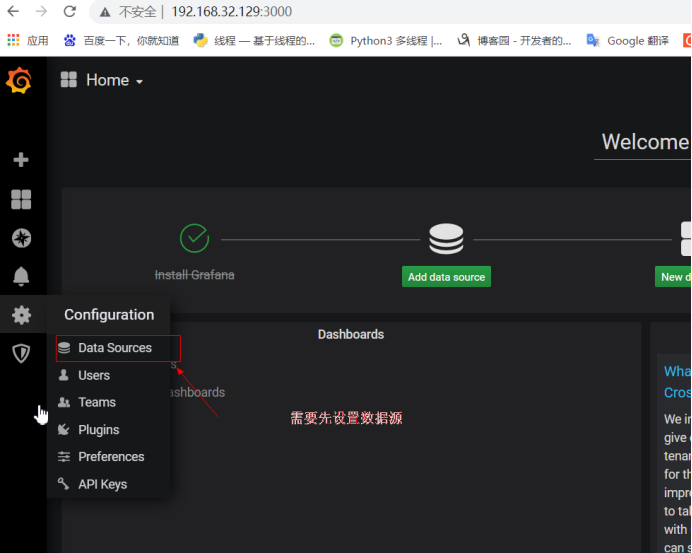The height and width of the screenshot is (553, 692).
Task: Open the Explore compass icon
Action: pos(21,238)
